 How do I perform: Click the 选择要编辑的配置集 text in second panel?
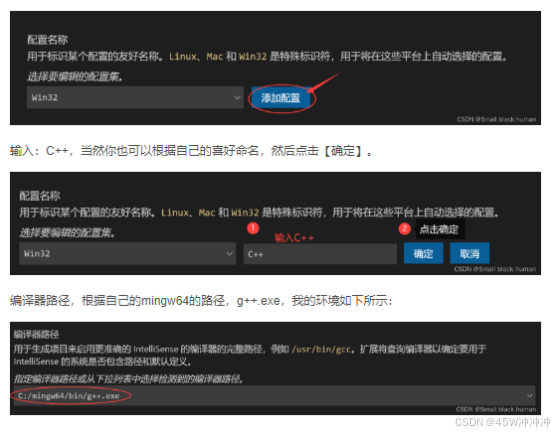tap(67, 232)
